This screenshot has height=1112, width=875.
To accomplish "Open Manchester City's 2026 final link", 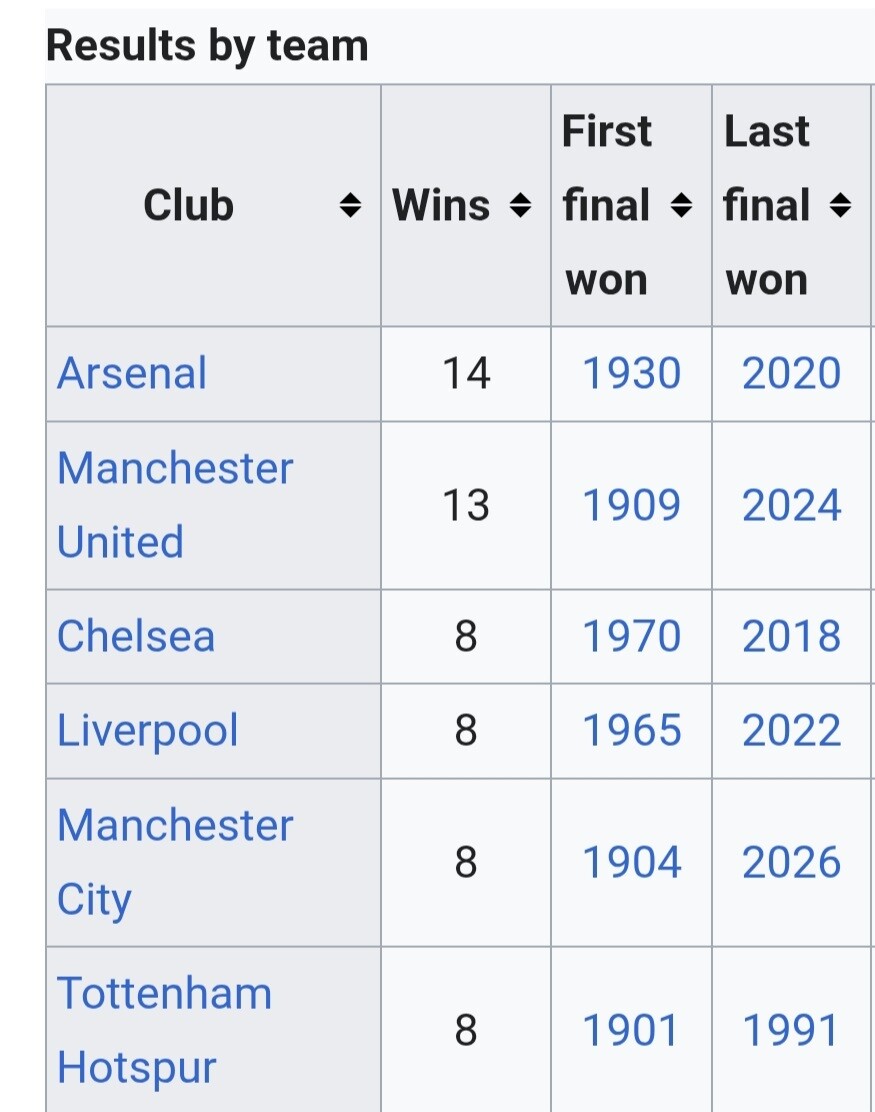I will (x=791, y=862).
